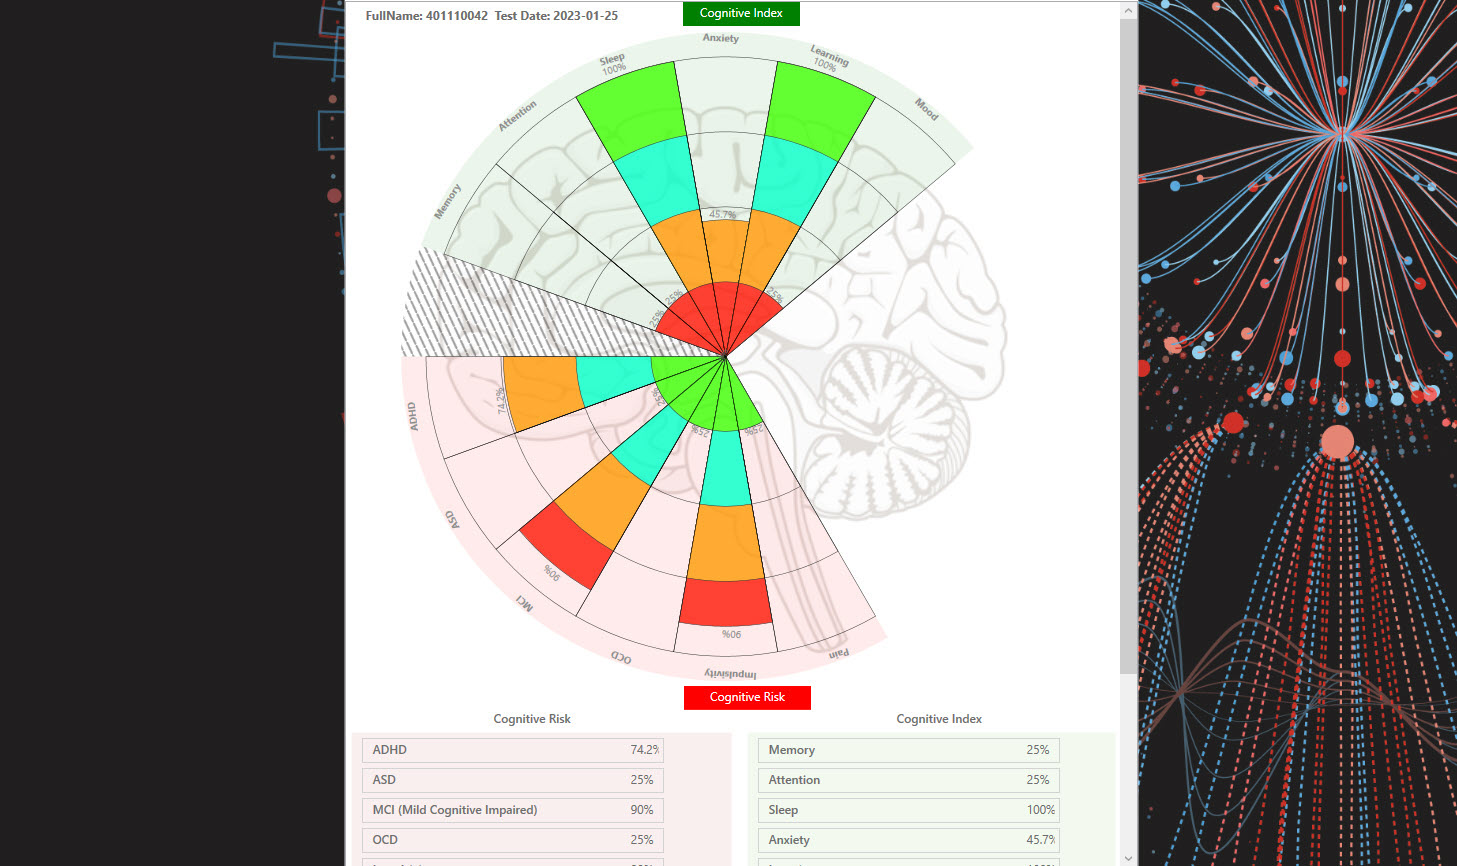Select the Attention row in Cognitive Index table
The width and height of the screenshot is (1457, 866).
point(909,780)
